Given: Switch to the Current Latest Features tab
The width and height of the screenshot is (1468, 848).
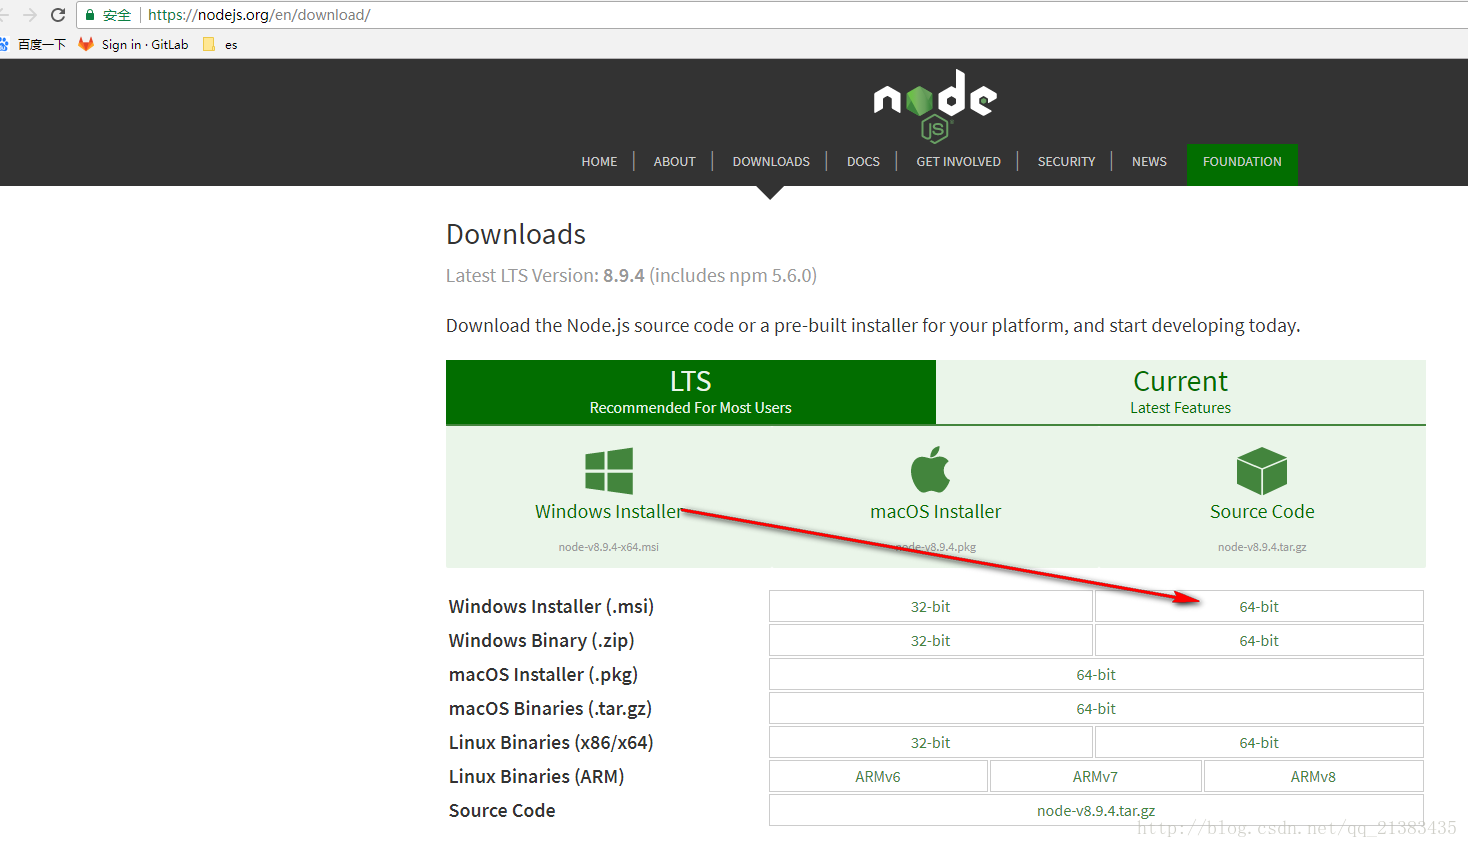Looking at the screenshot, I should 1181,392.
